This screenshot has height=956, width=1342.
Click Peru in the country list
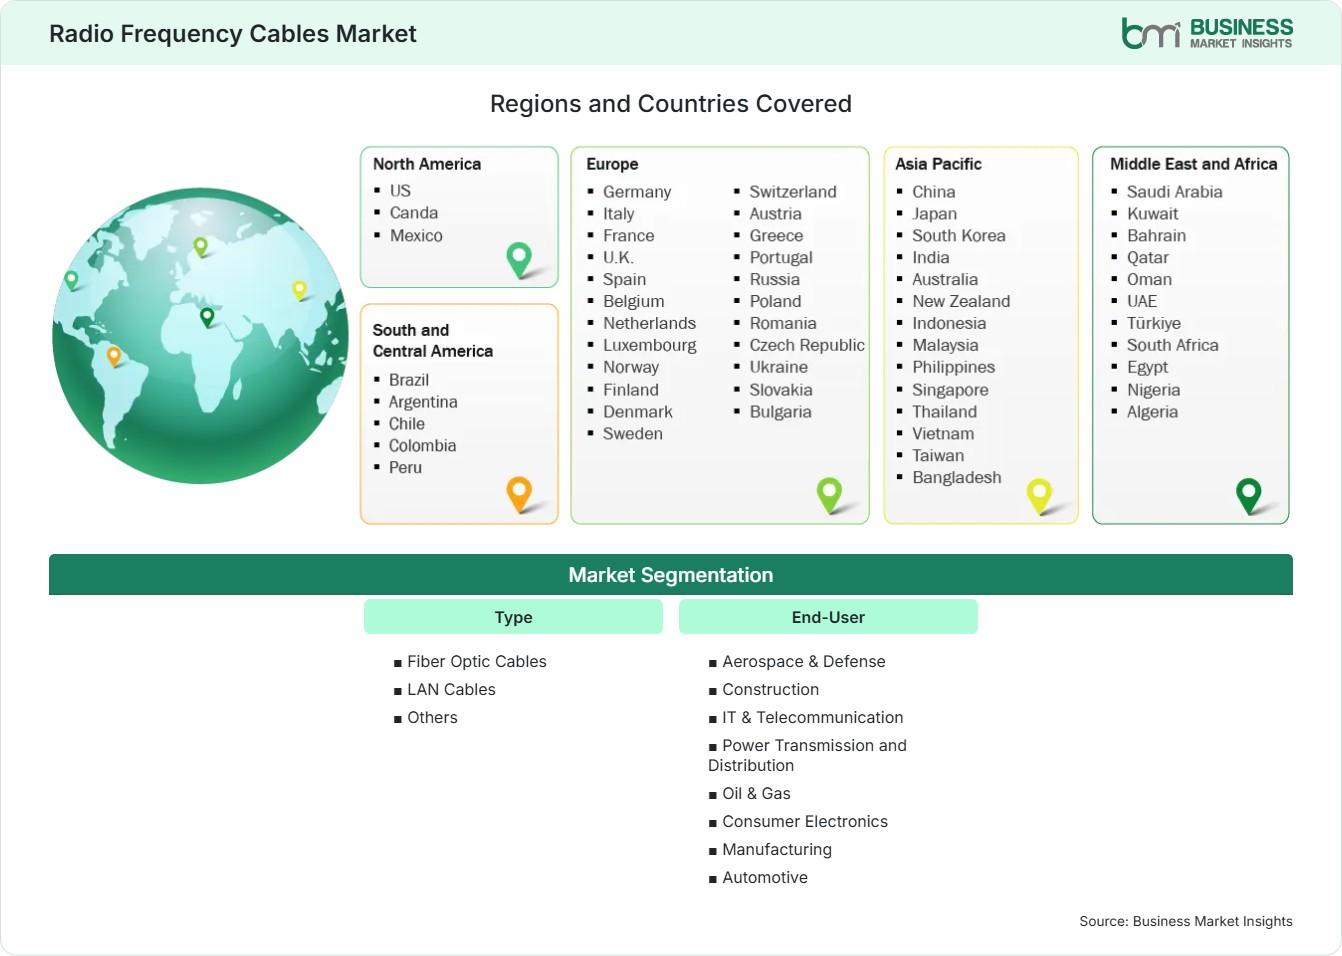[x=405, y=468]
